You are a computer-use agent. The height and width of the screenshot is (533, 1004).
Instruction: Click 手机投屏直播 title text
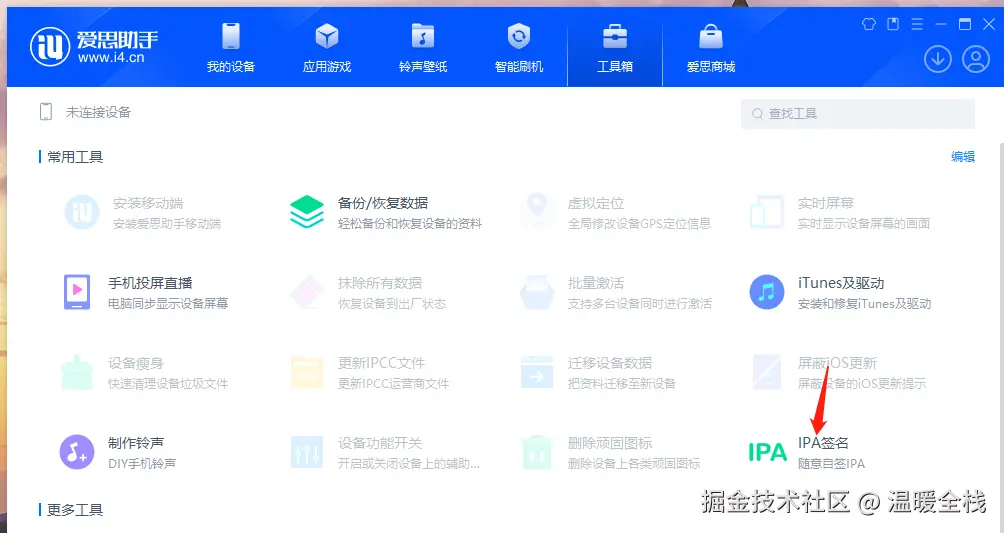pos(150,283)
